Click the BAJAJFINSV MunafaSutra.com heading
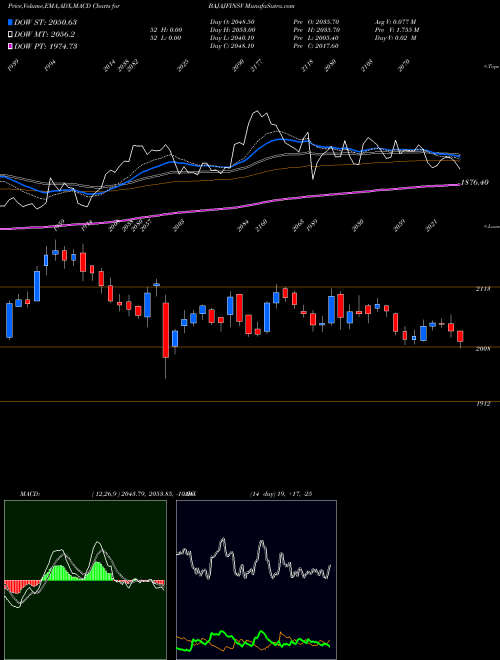This screenshot has height=660, width=500. click(251, 6)
